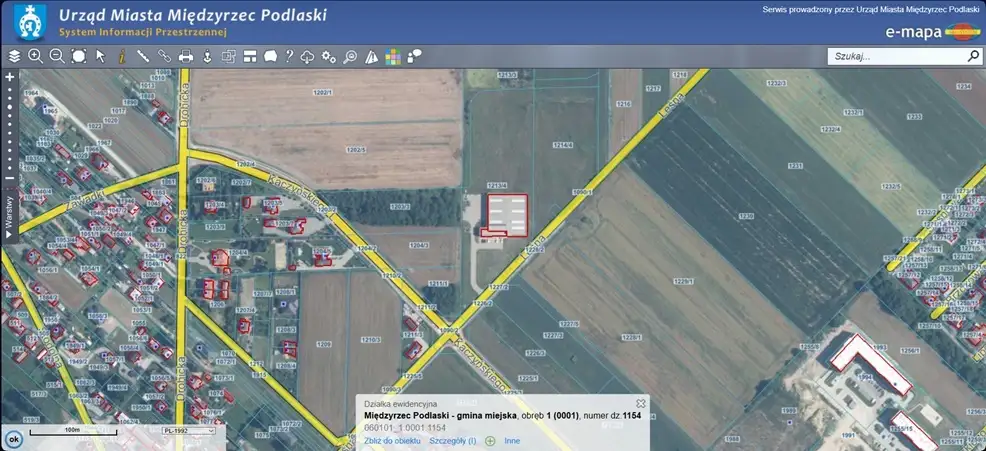This screenshot has height=451, width=986.
Task: Open the map layers stack icon
Action: 14,57
